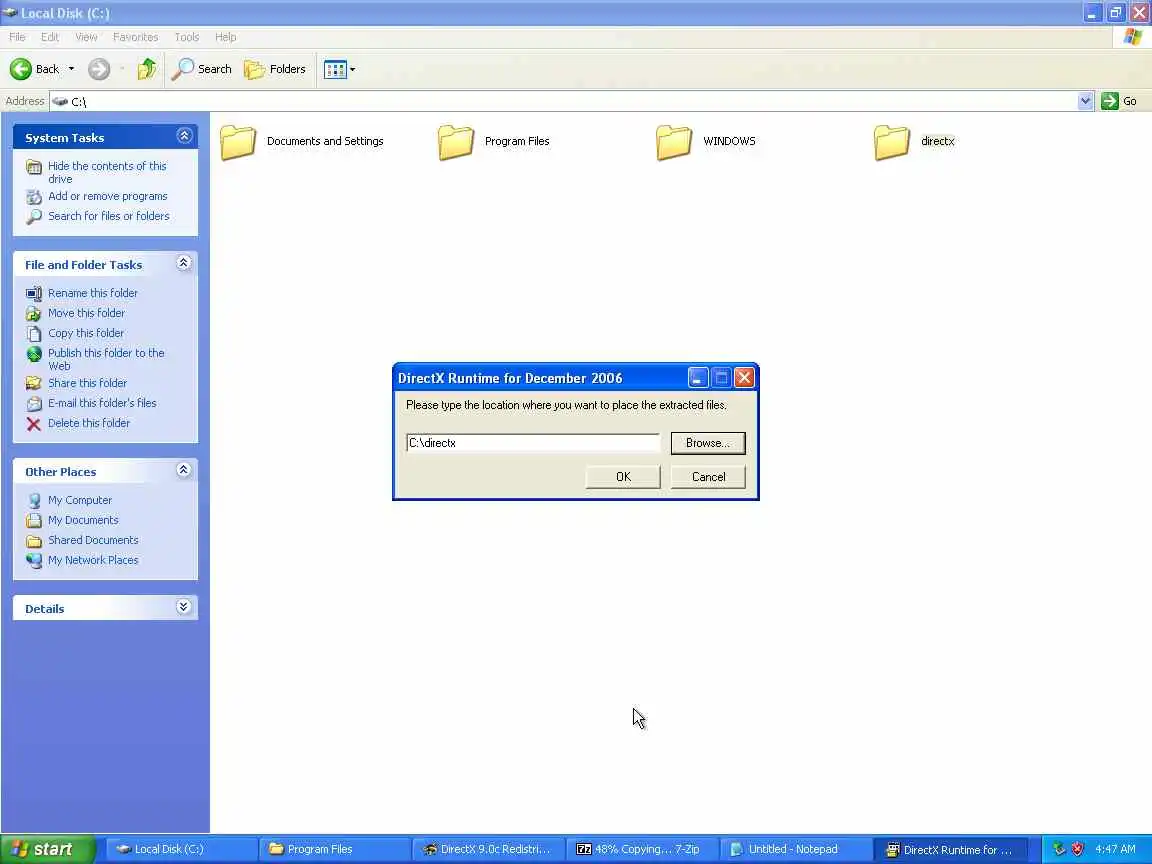Click E-mail this folder's files
Screen dimensions: 1152x864
pos(102,403)
